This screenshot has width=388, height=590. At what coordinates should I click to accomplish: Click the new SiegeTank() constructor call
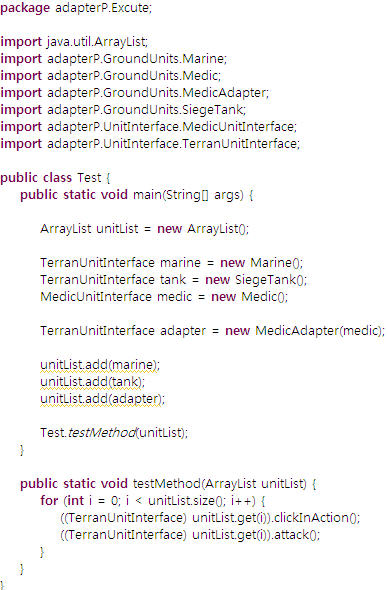click(256, 280)
